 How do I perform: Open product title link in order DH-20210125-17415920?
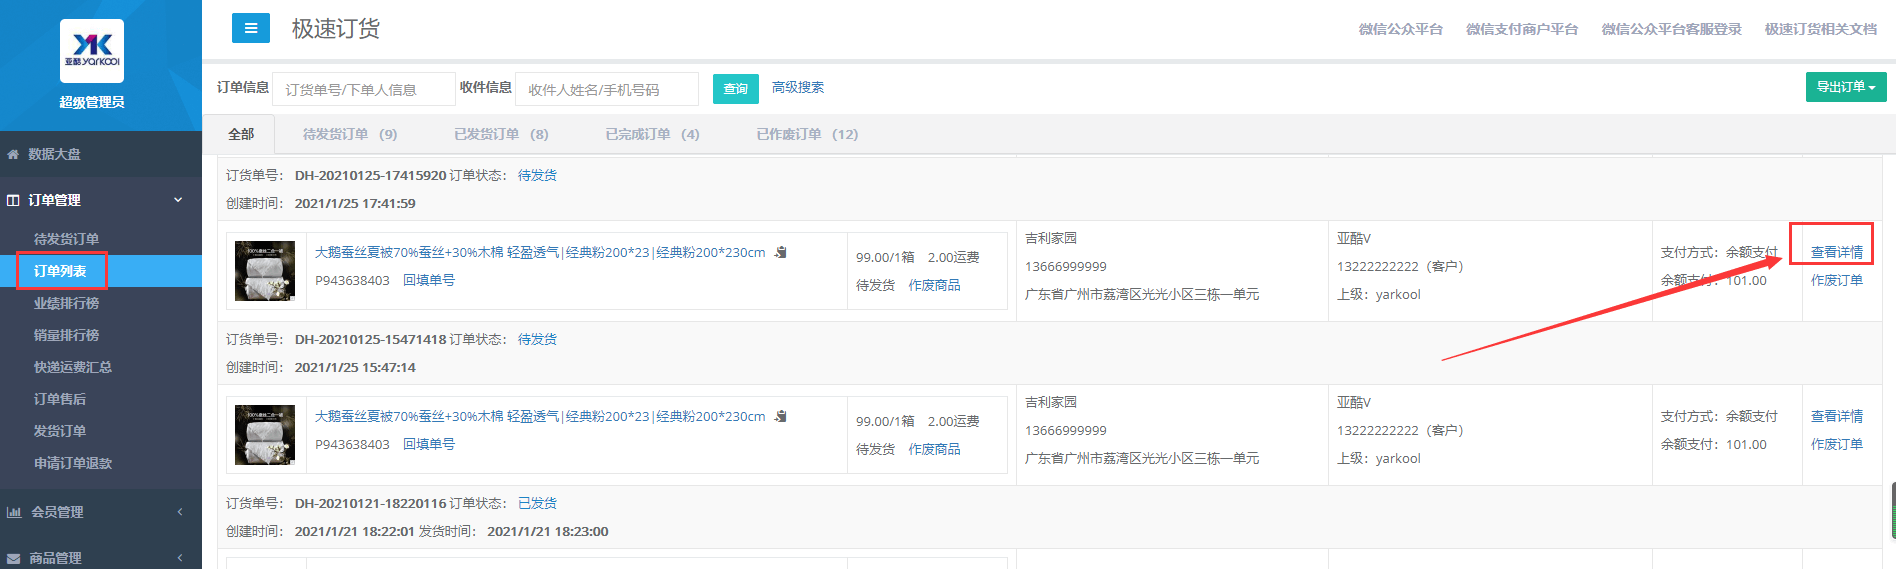click(540, 252)
